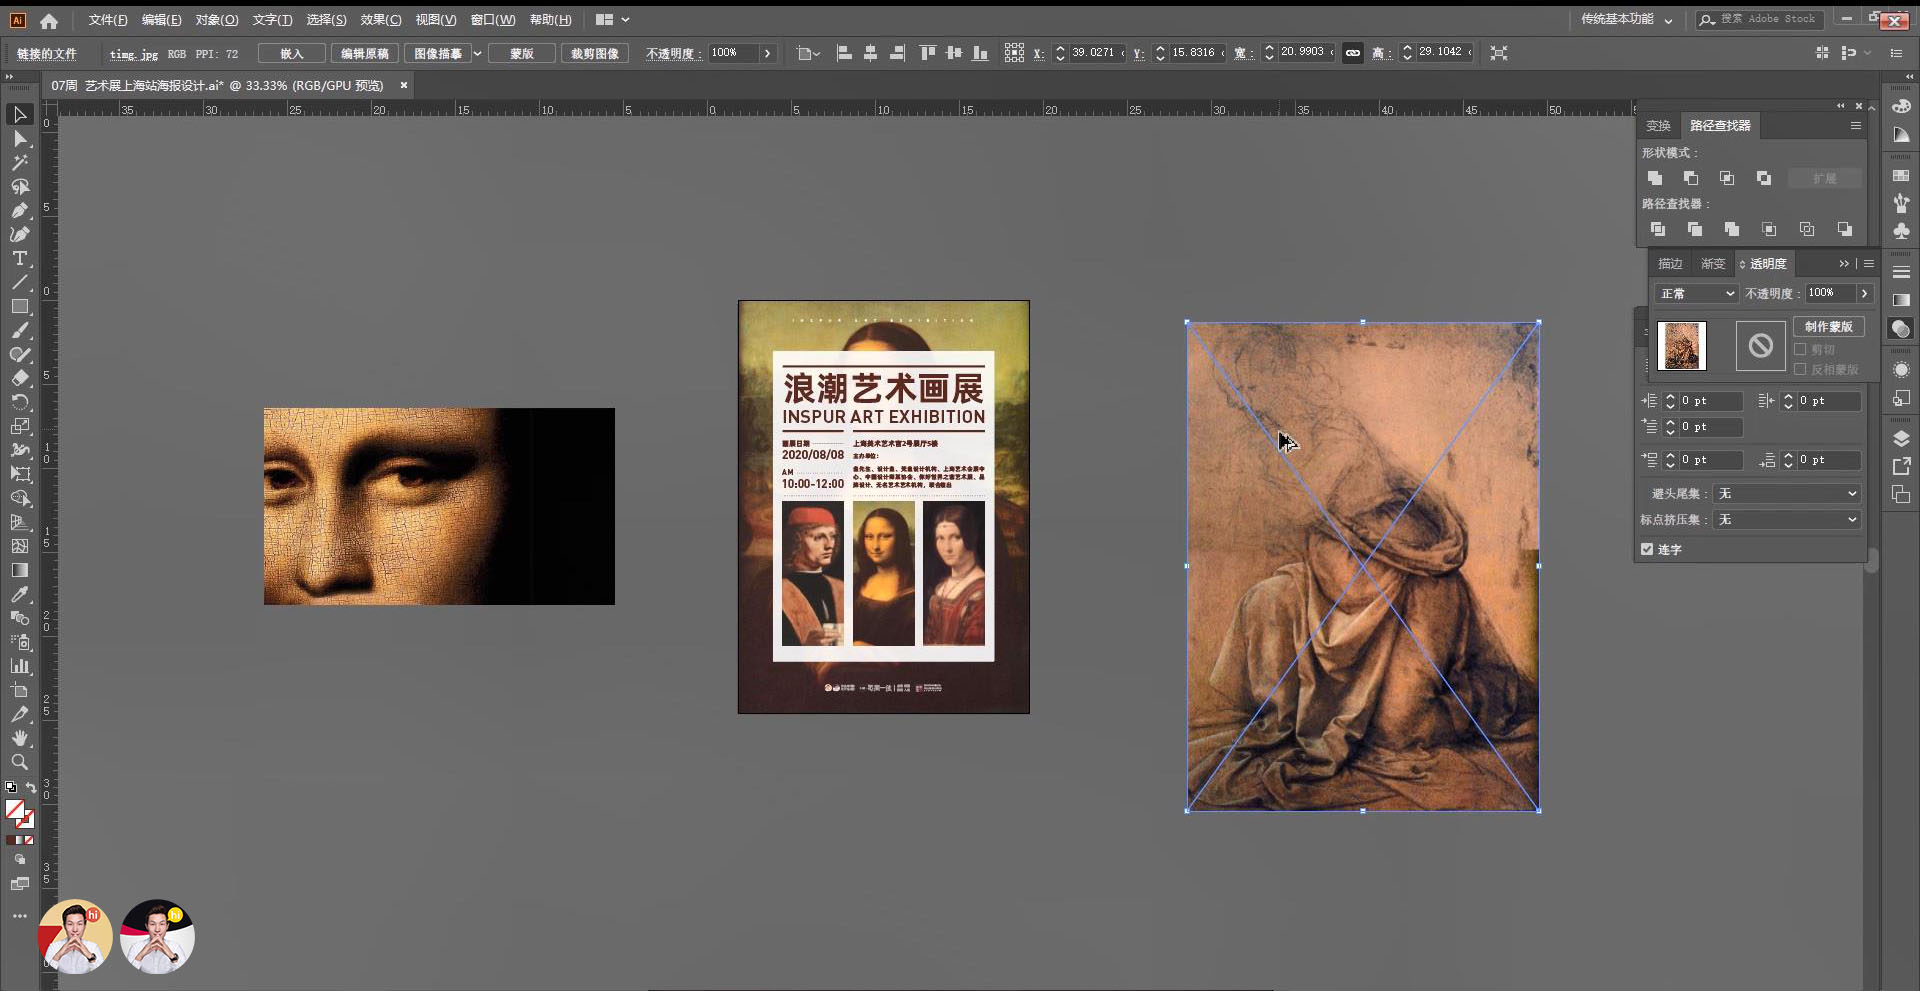Click the 嵌入 button

[292, 53]
